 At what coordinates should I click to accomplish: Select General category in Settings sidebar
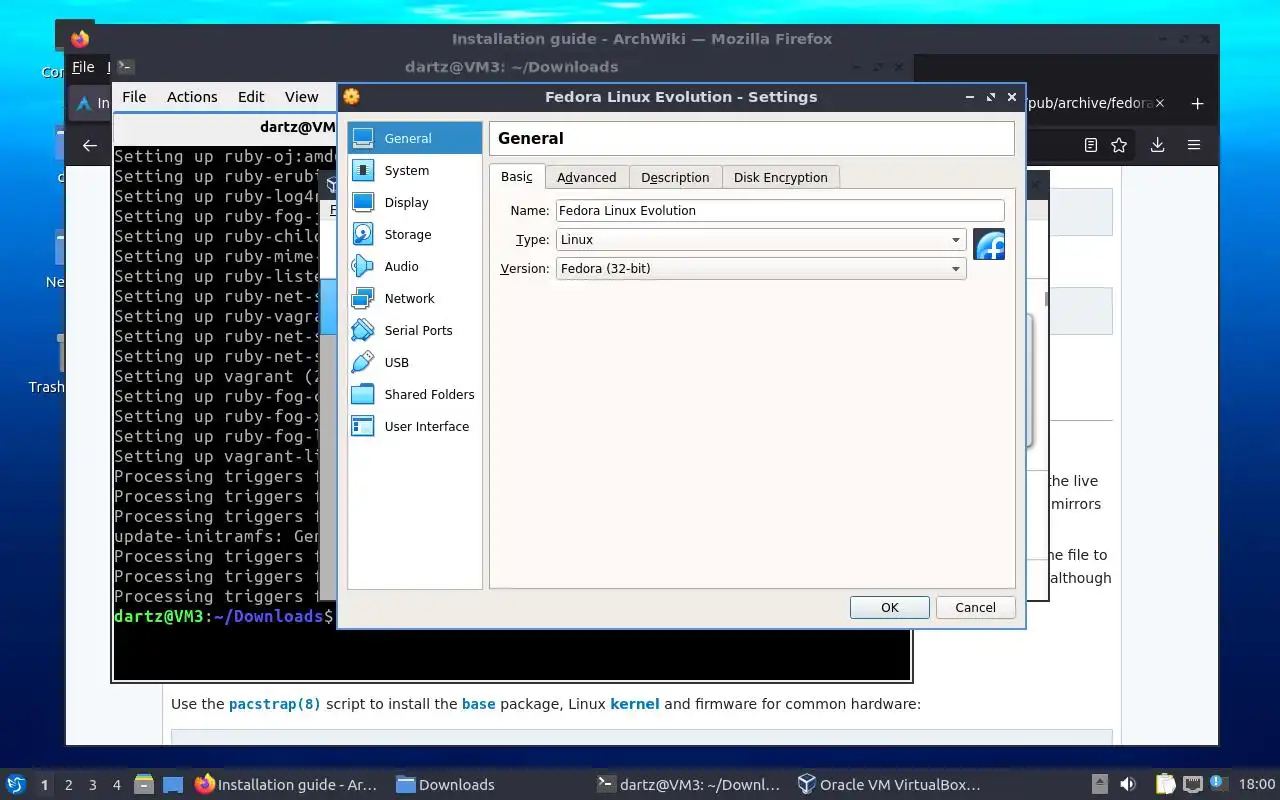pyautogui.click(x=414, y=138)
